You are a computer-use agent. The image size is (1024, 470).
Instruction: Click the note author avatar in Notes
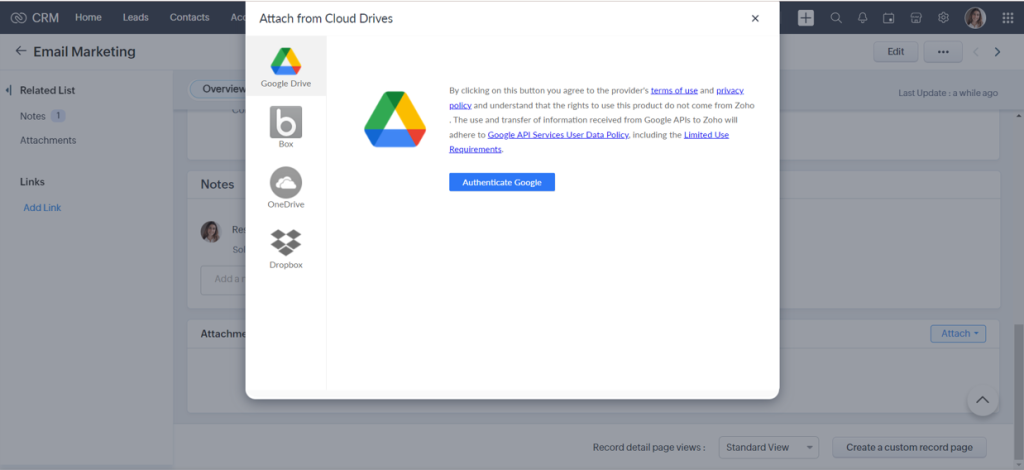coord(211,232)
